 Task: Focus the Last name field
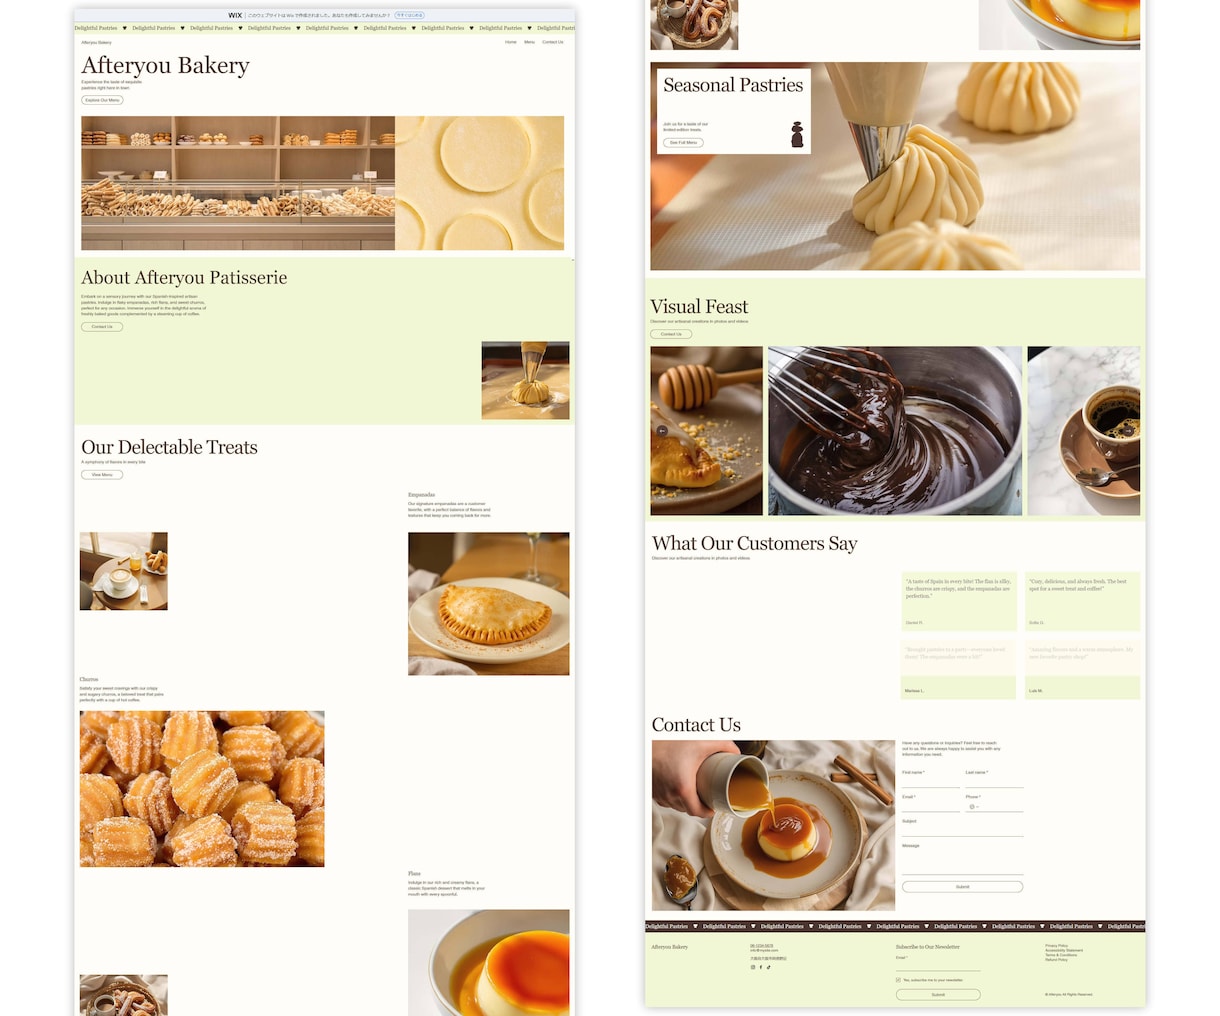[994, 782]
